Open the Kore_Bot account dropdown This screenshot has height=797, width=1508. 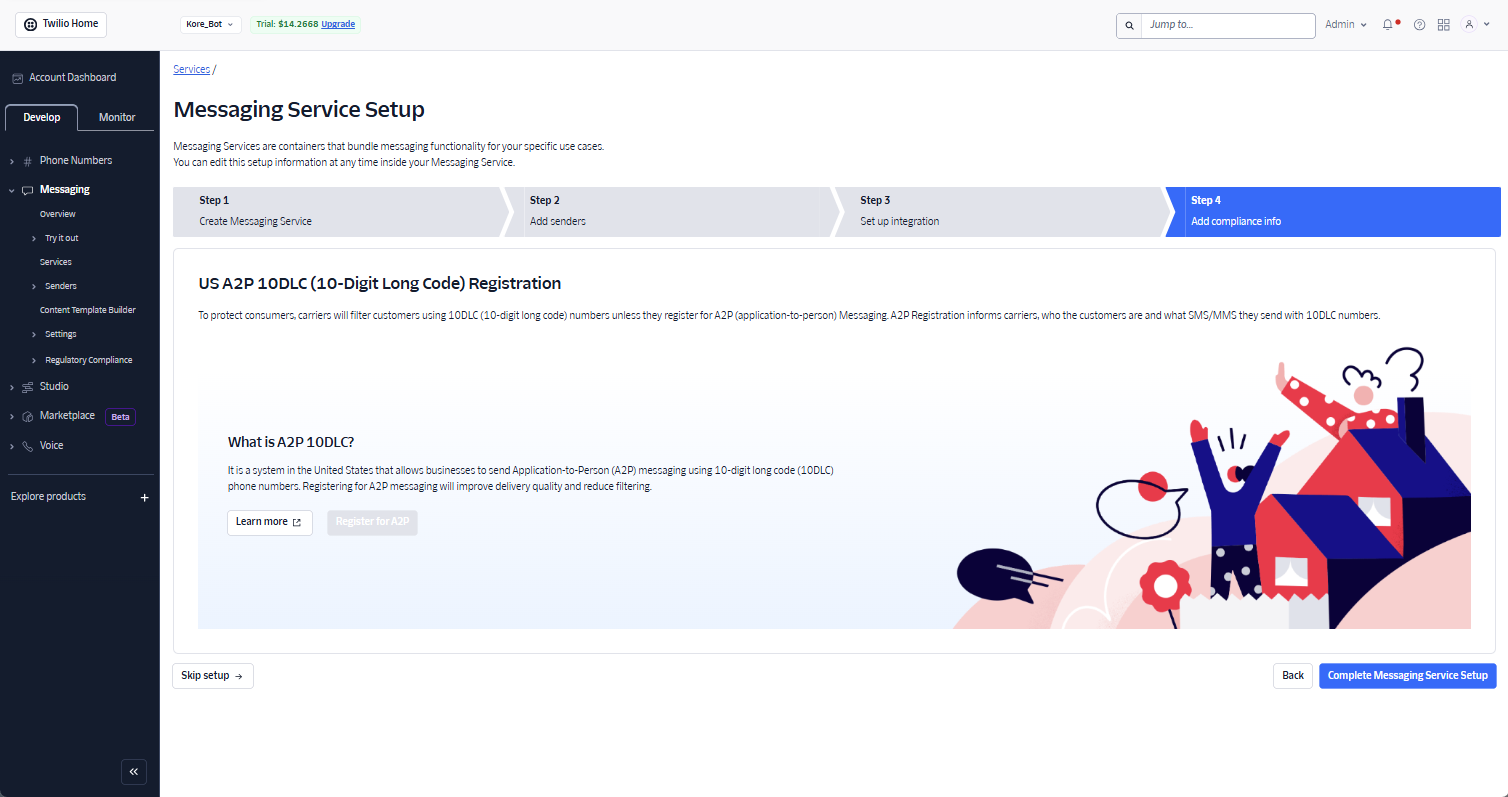(210, 24)
